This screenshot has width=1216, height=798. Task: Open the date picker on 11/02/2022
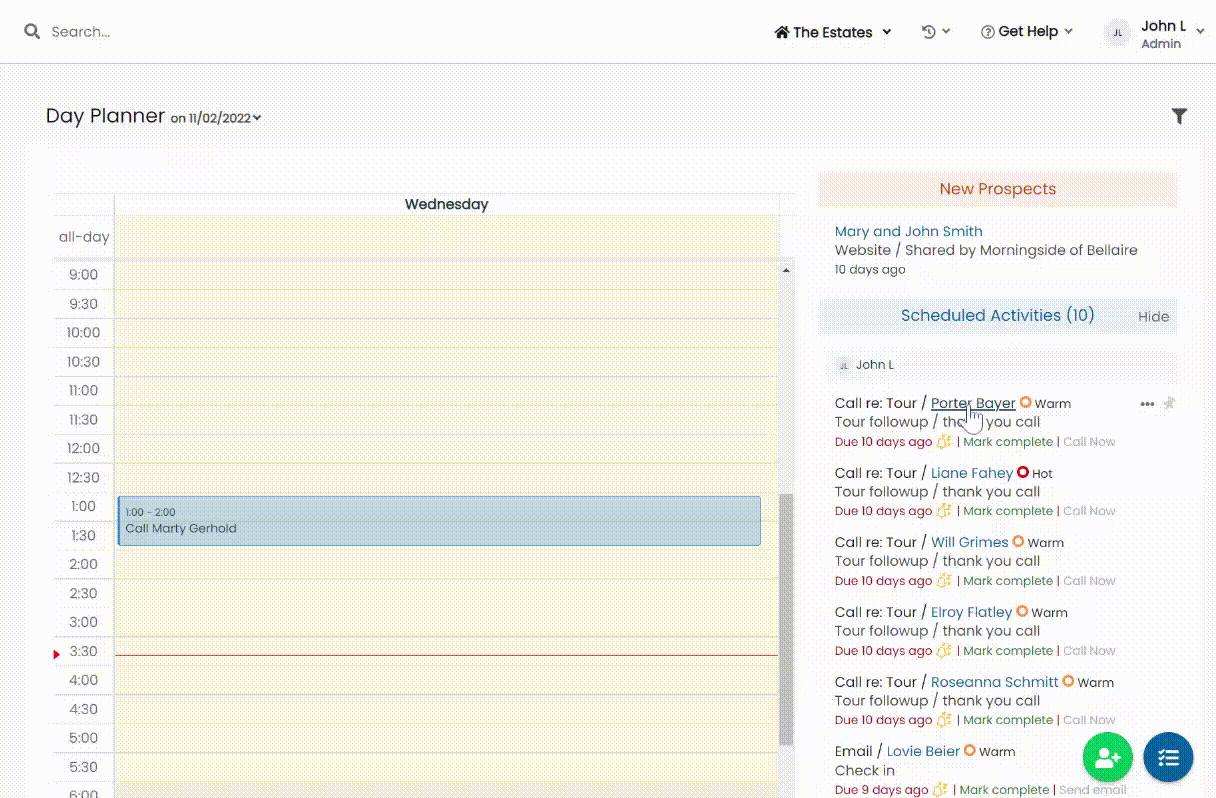[x=215, y=118]
